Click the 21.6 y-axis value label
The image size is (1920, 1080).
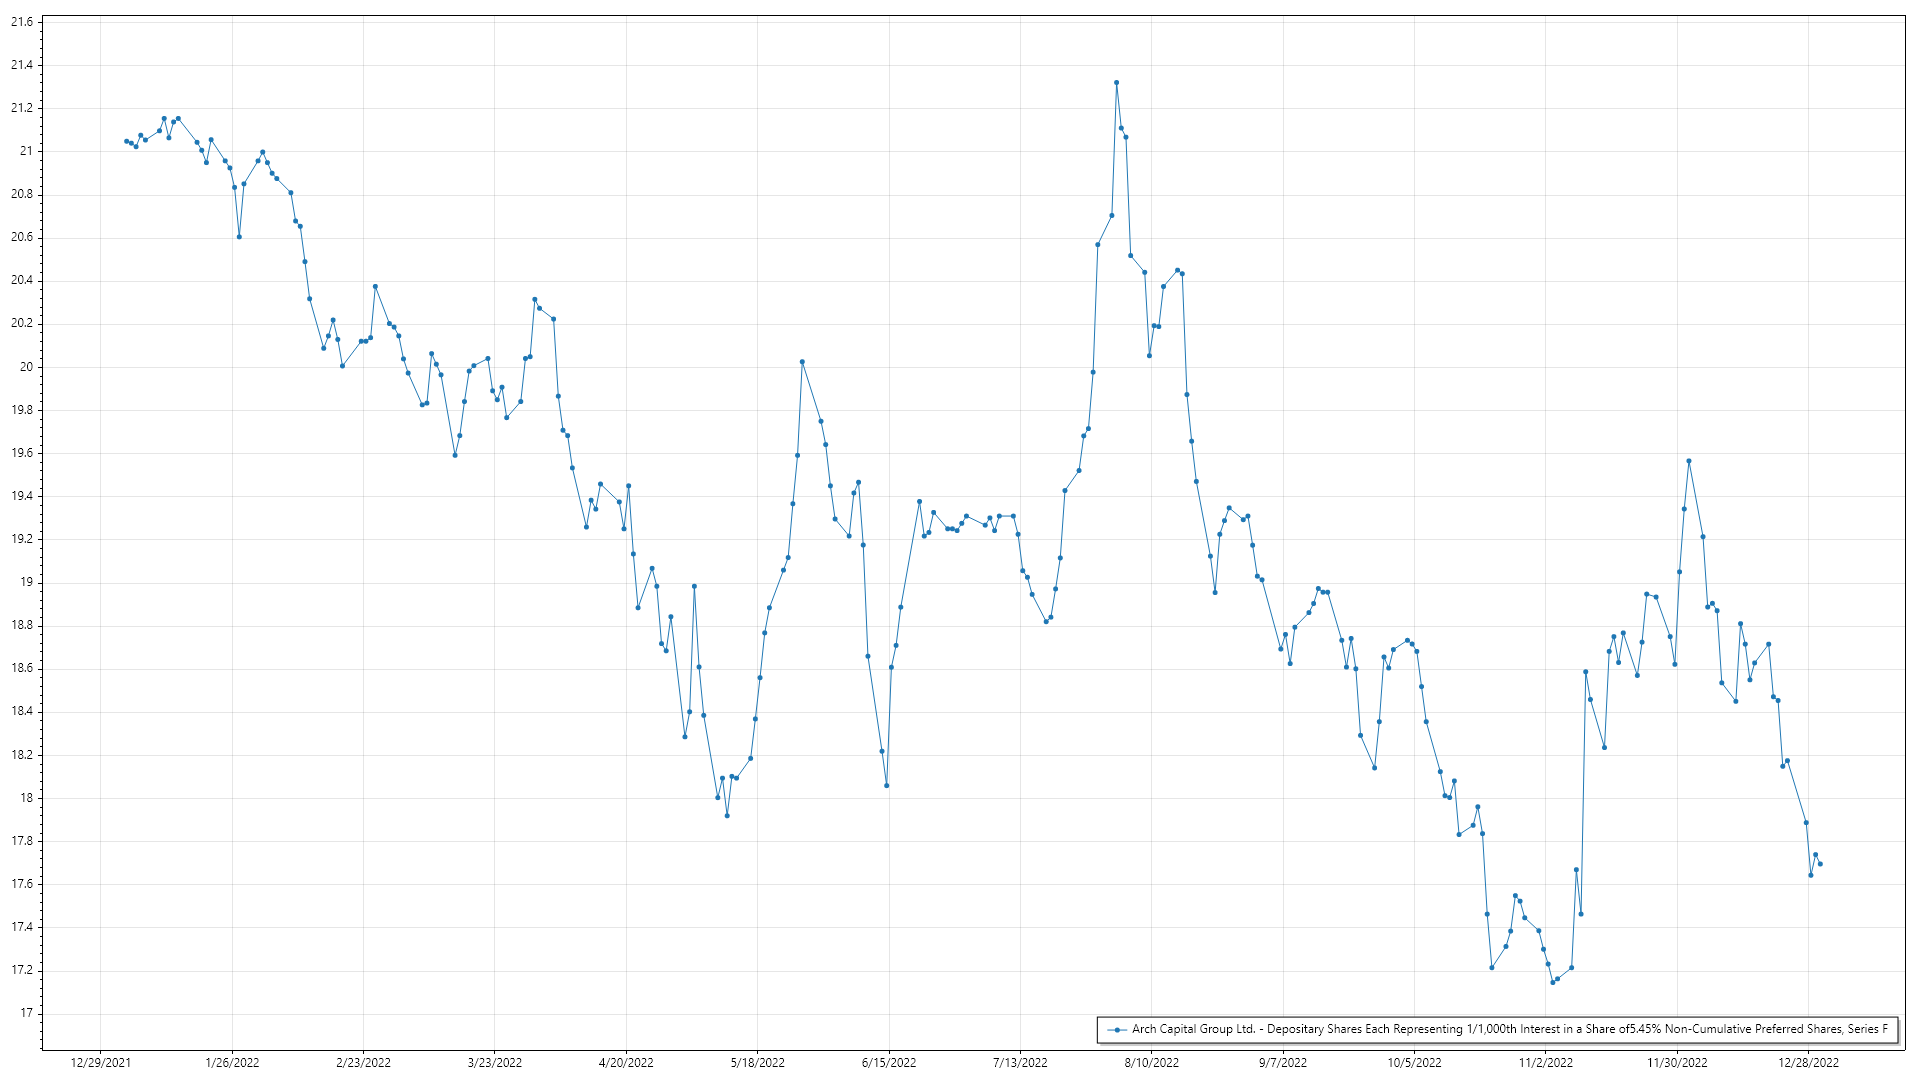[22, 22]
